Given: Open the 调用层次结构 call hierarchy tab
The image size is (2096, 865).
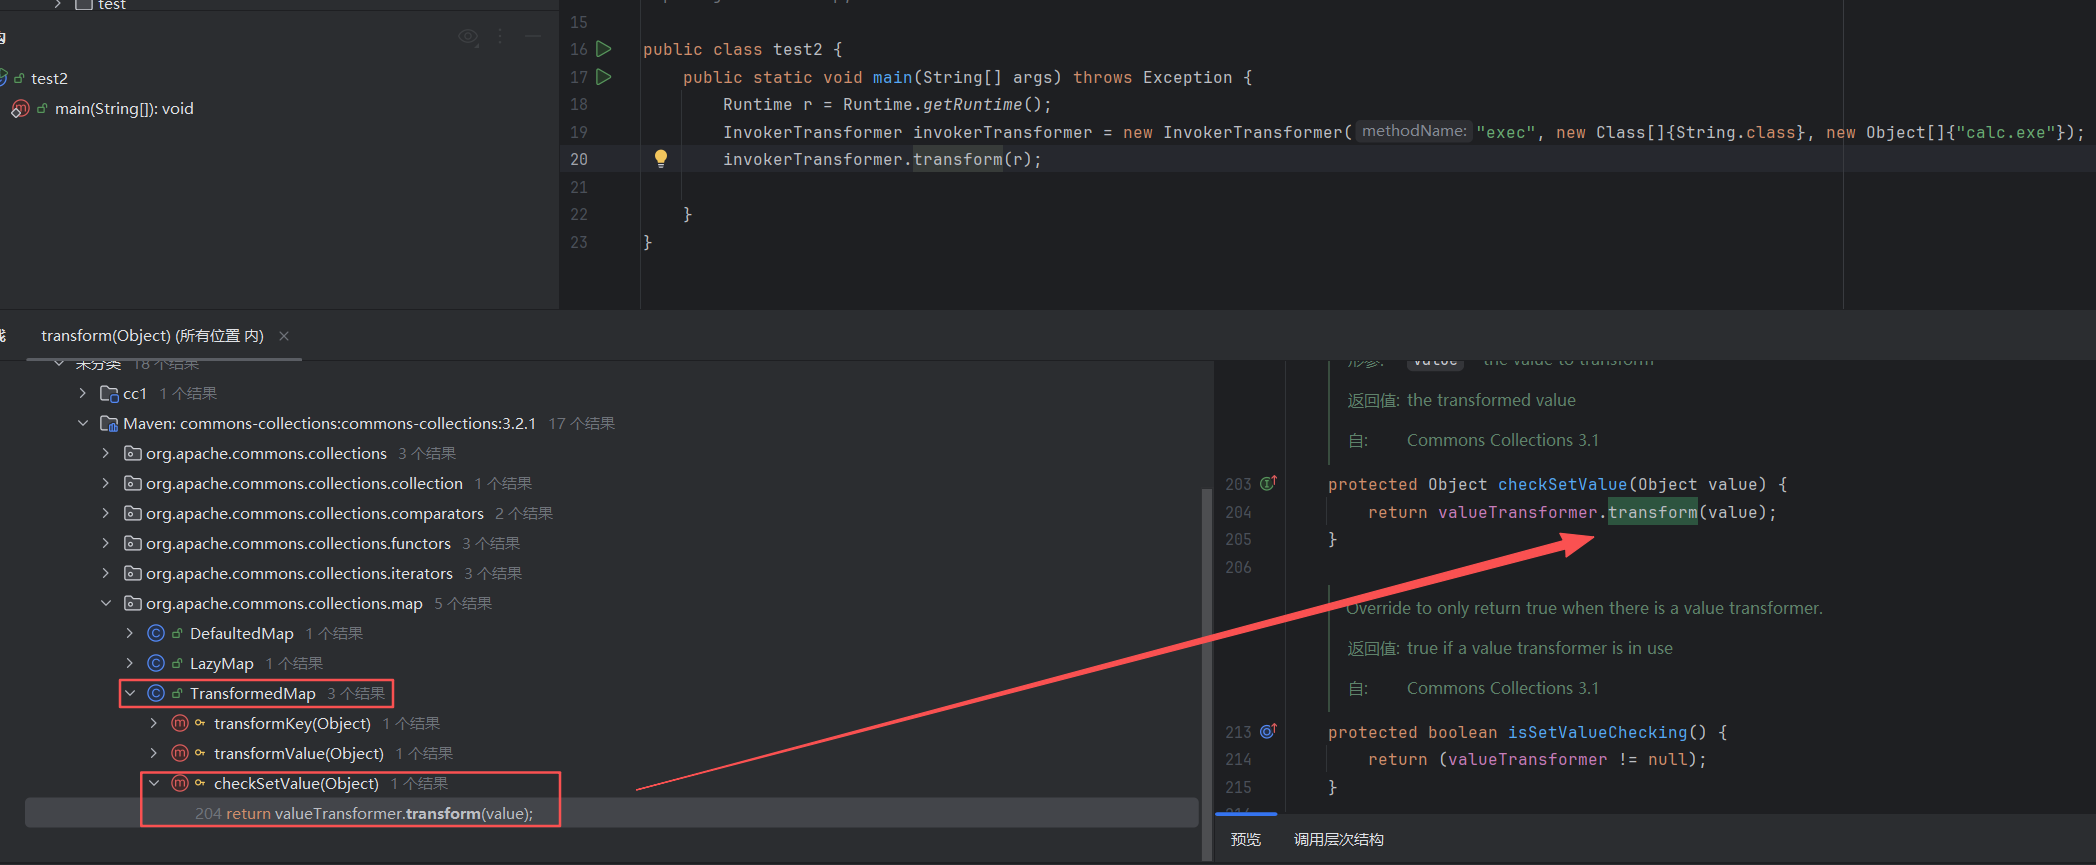Looking at the screenshot, I should coord(1338,840).
